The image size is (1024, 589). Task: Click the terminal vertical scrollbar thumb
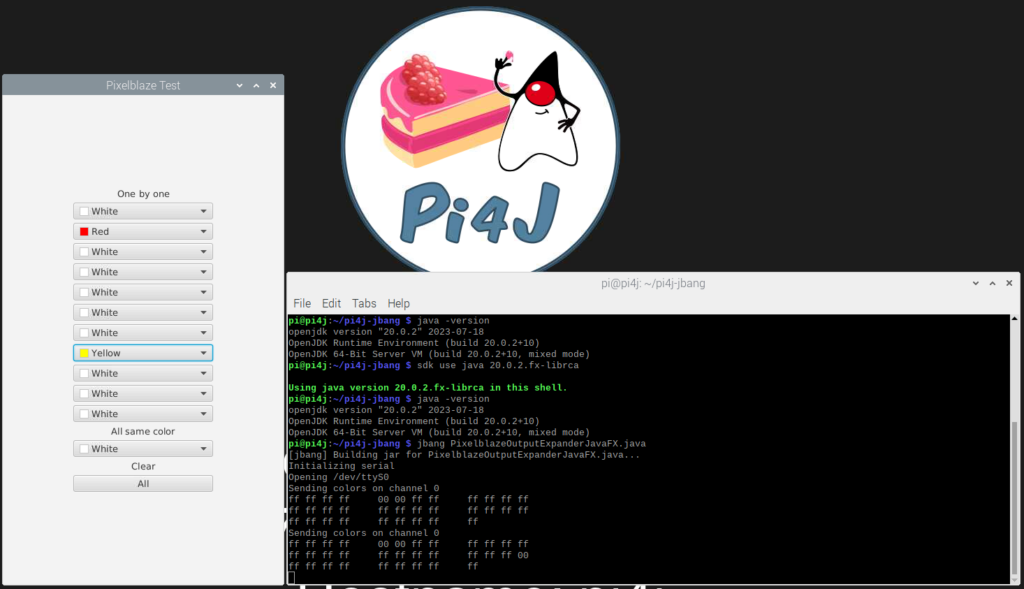click(x=1014, y=498)
